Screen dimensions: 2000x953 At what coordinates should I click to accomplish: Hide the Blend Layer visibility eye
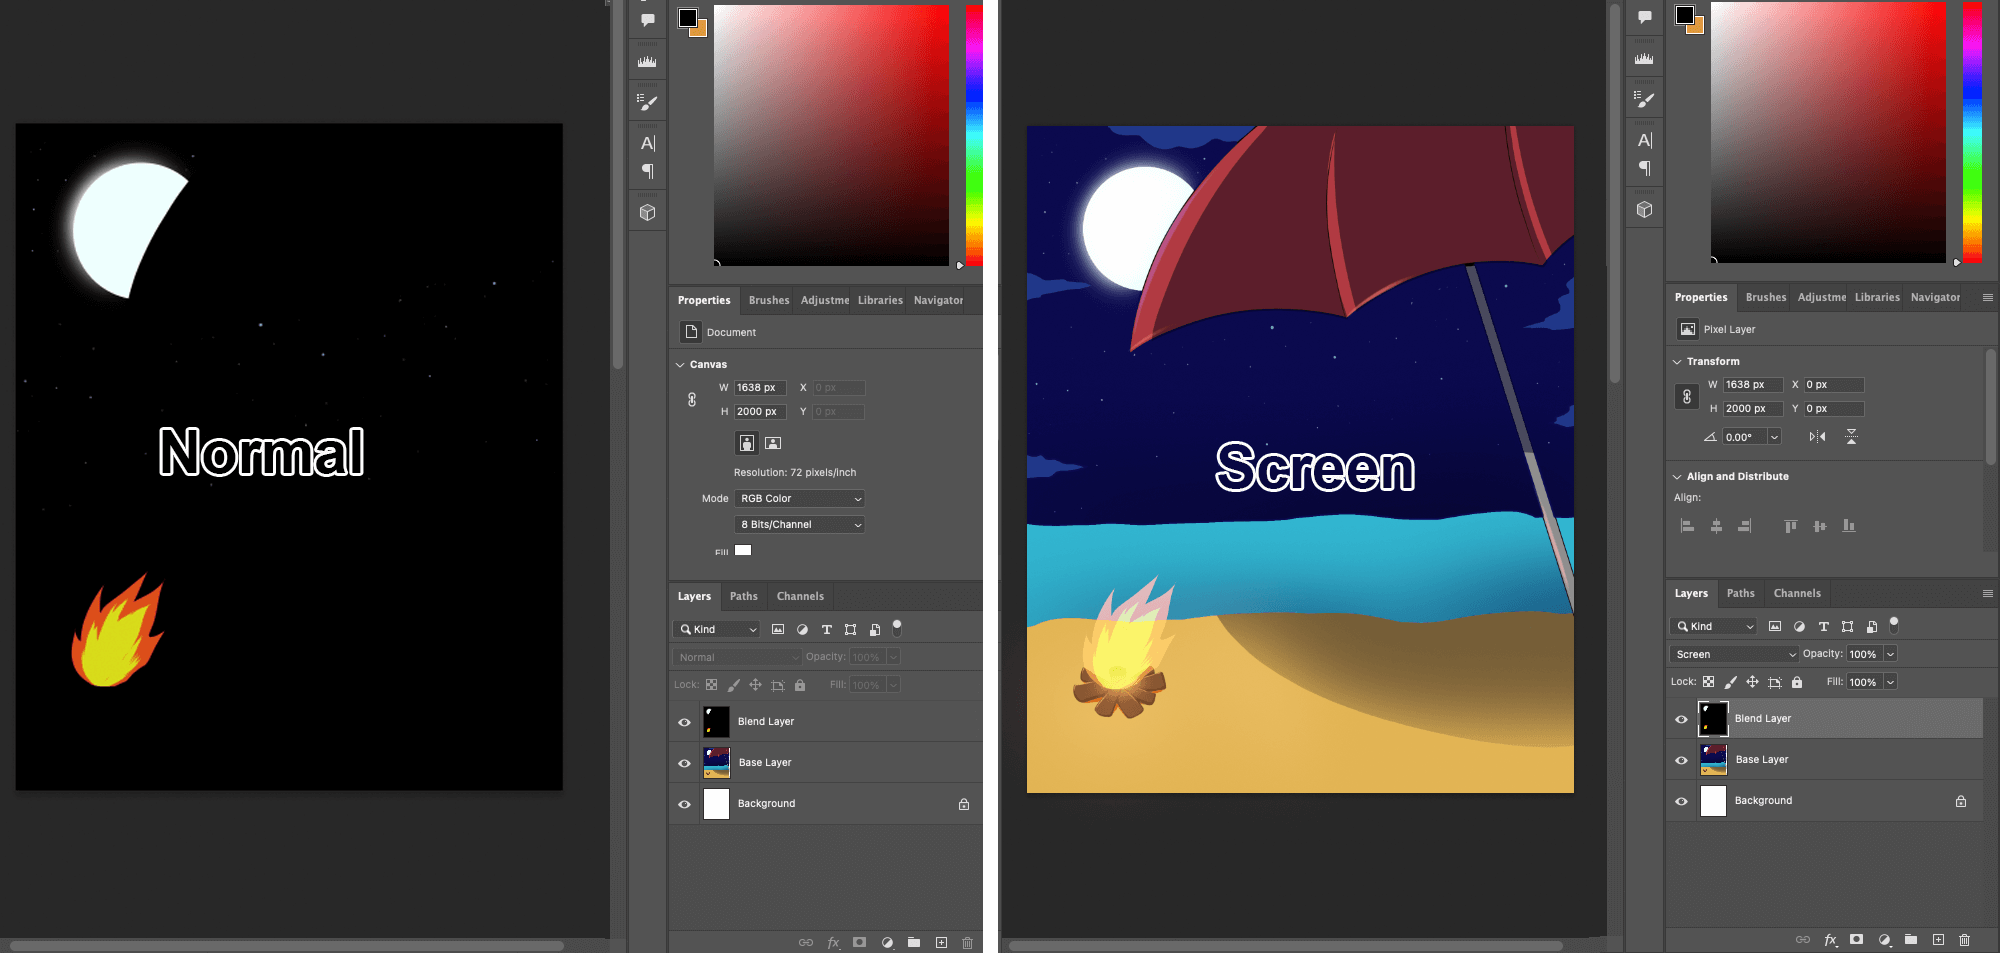coord(684,721)
